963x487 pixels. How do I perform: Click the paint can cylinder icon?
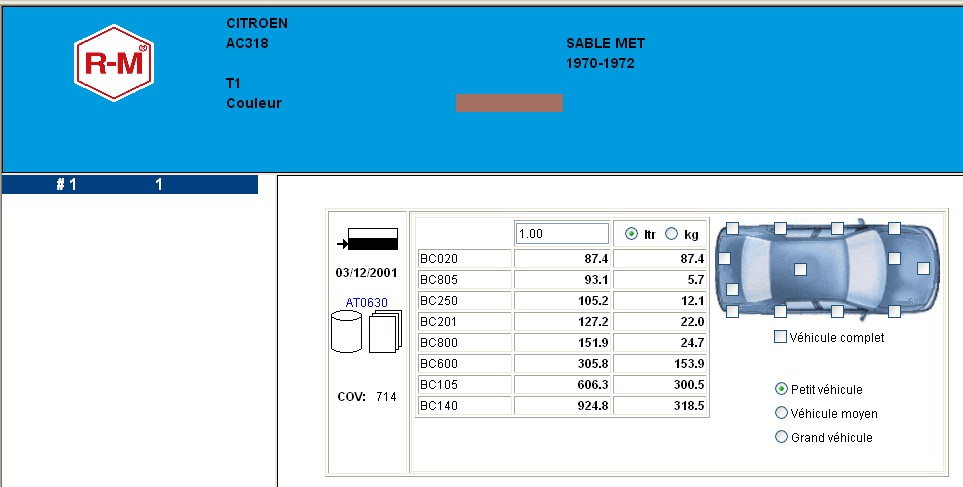pyautogui.click(x=345, y=331)
